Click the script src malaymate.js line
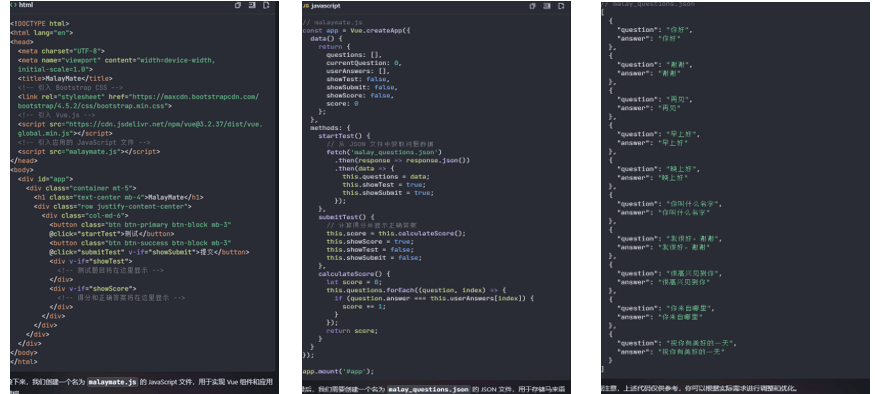 pyautogui.click(x=89, y=151)
